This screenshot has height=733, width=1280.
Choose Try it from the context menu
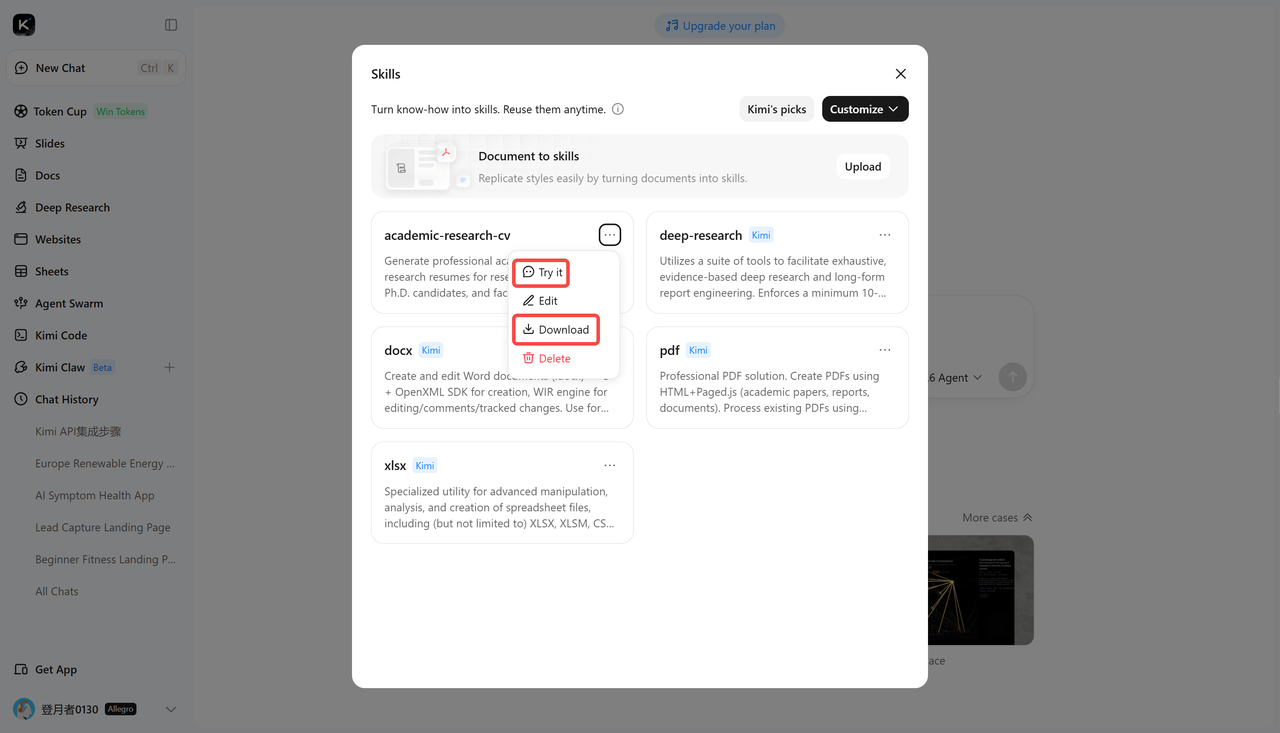[542, 272]
